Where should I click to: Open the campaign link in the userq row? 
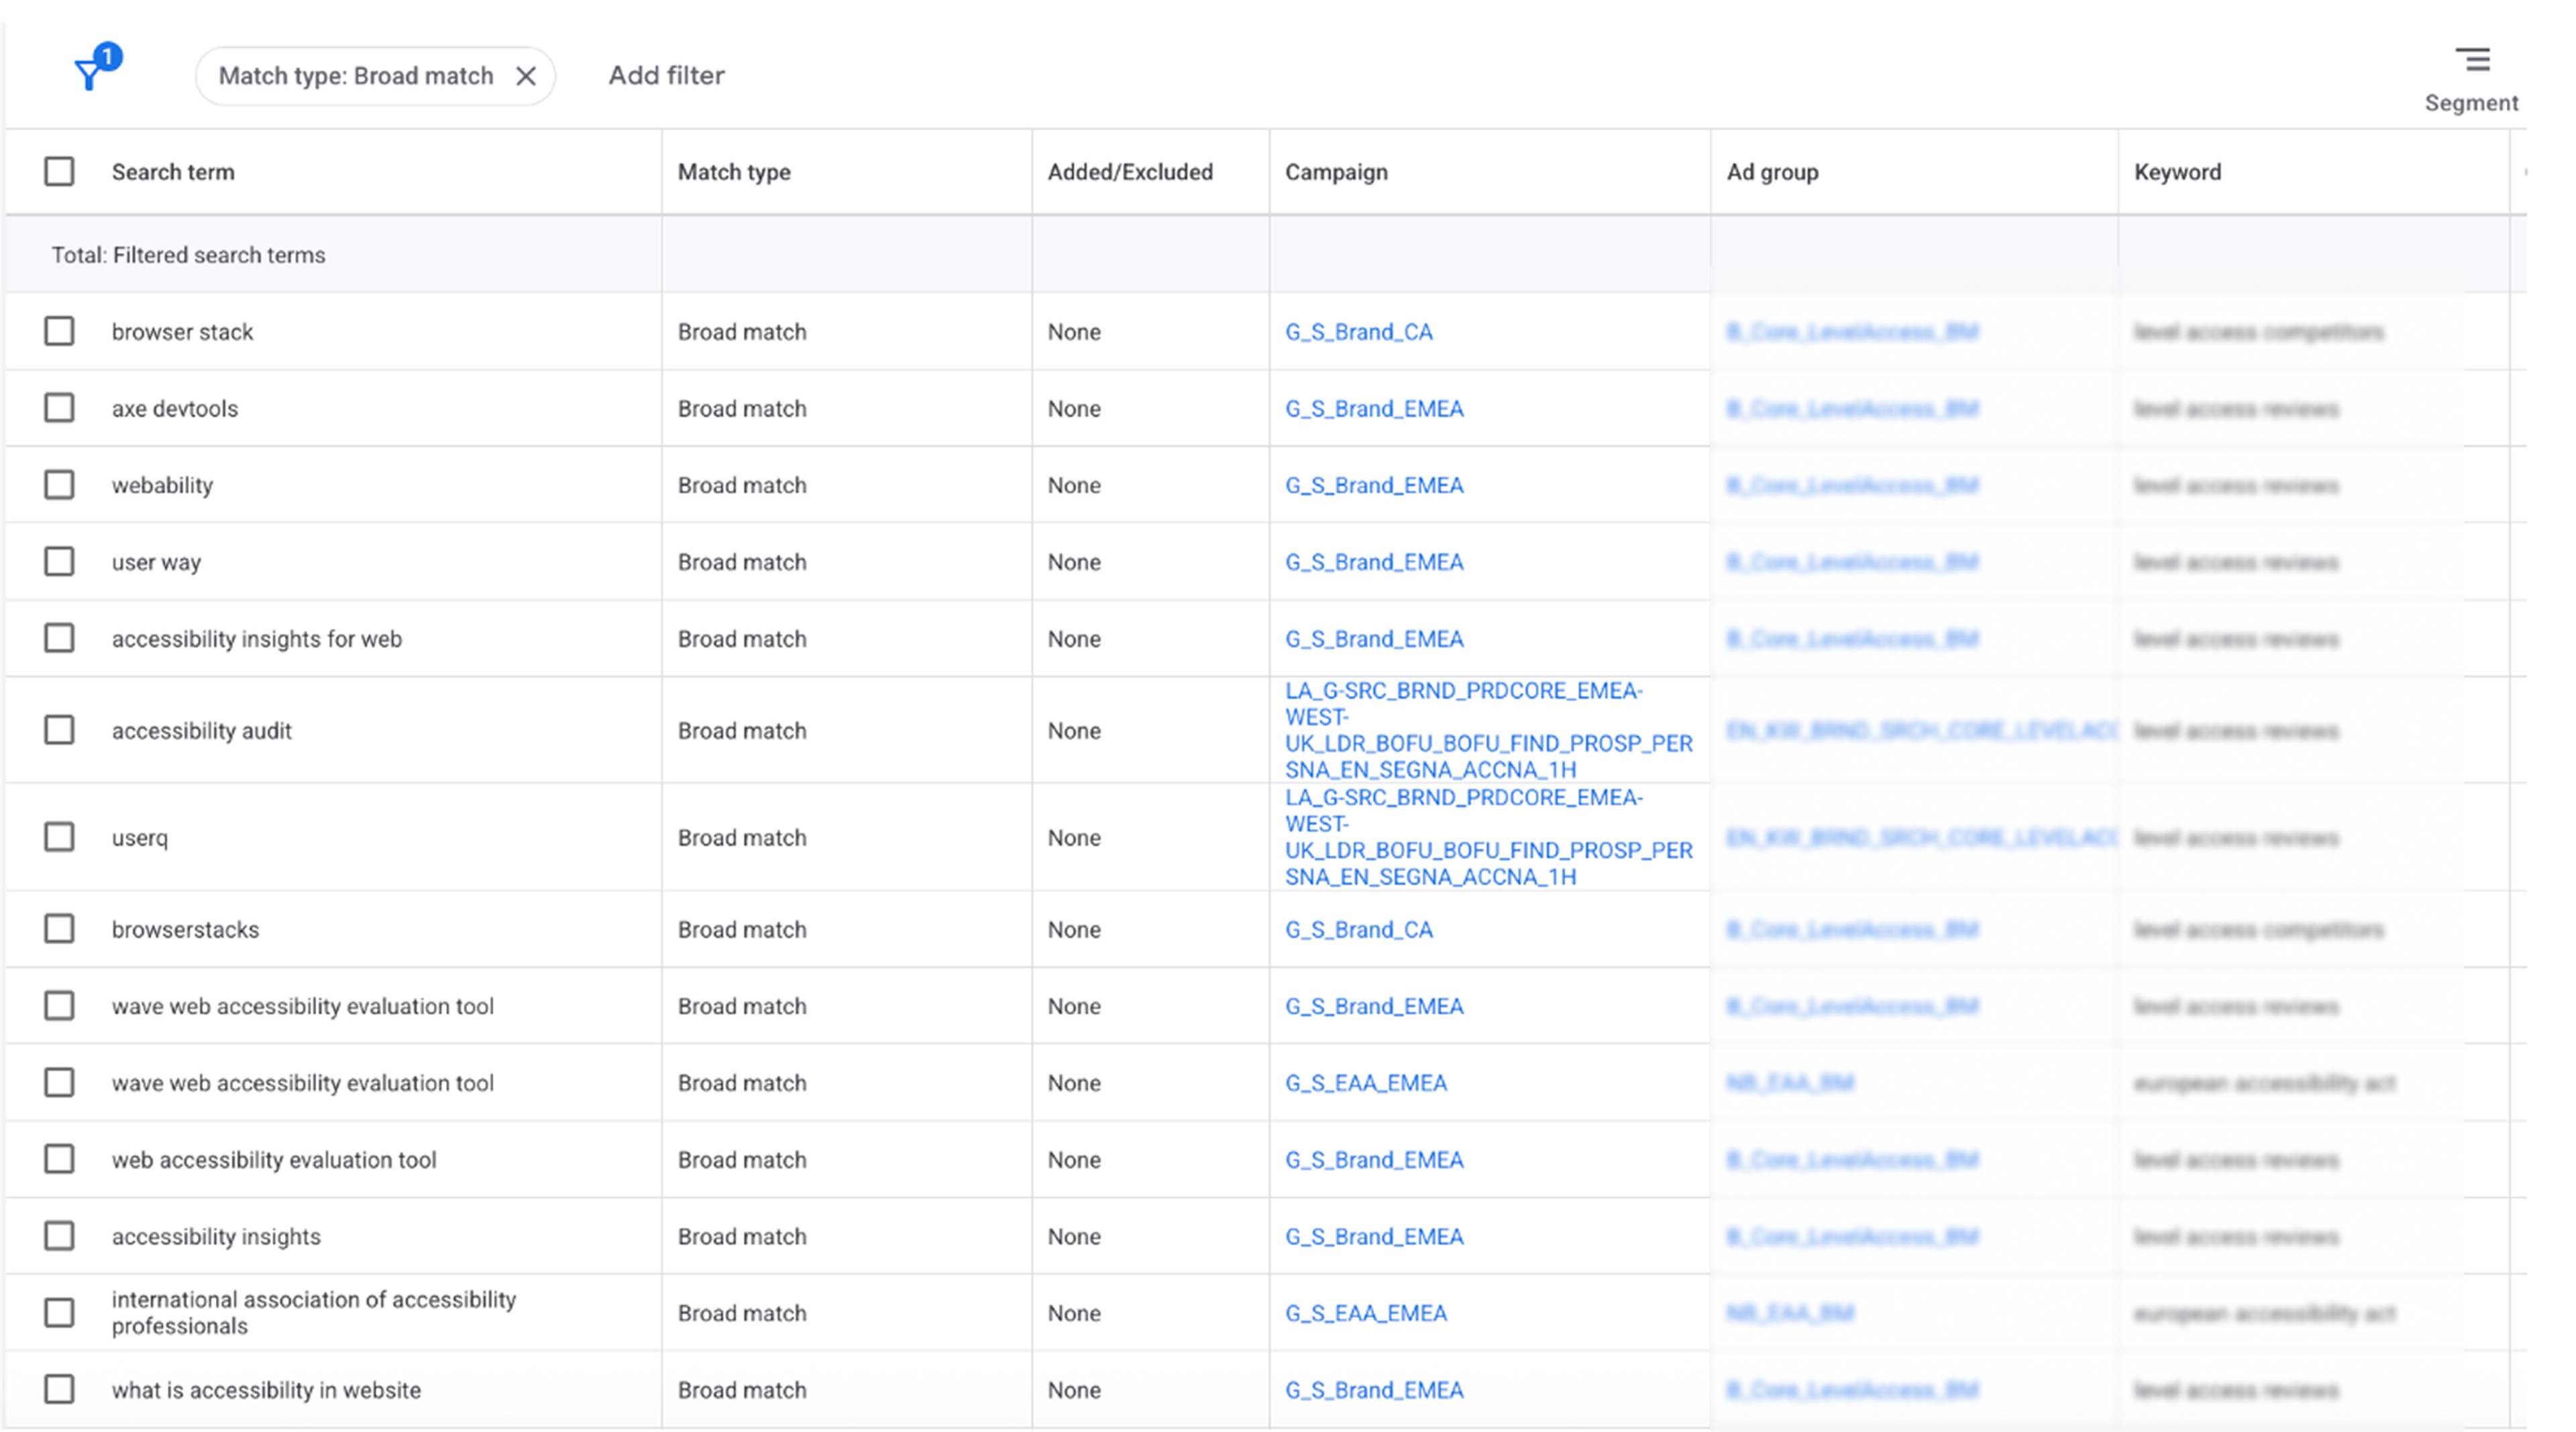[1488, 837]
